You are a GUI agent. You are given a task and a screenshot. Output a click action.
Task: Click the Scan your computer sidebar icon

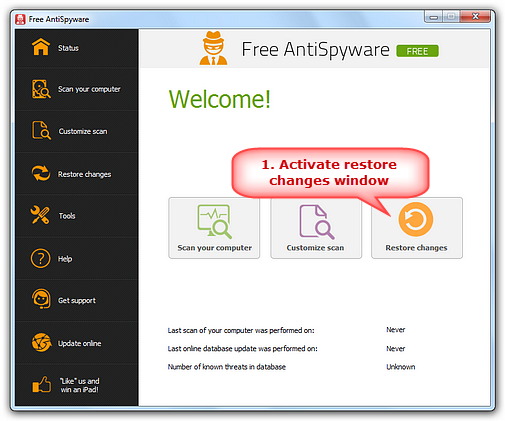41,89
